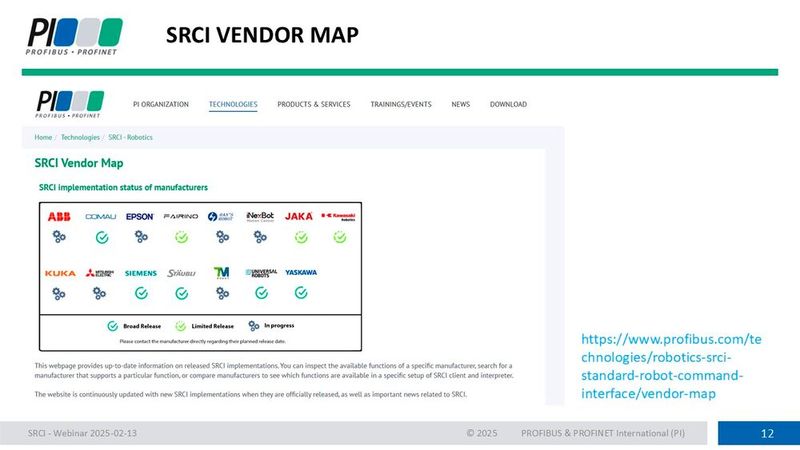
Task: Click the gears status icon under TM Robot
Action: [x=222, y=293]
